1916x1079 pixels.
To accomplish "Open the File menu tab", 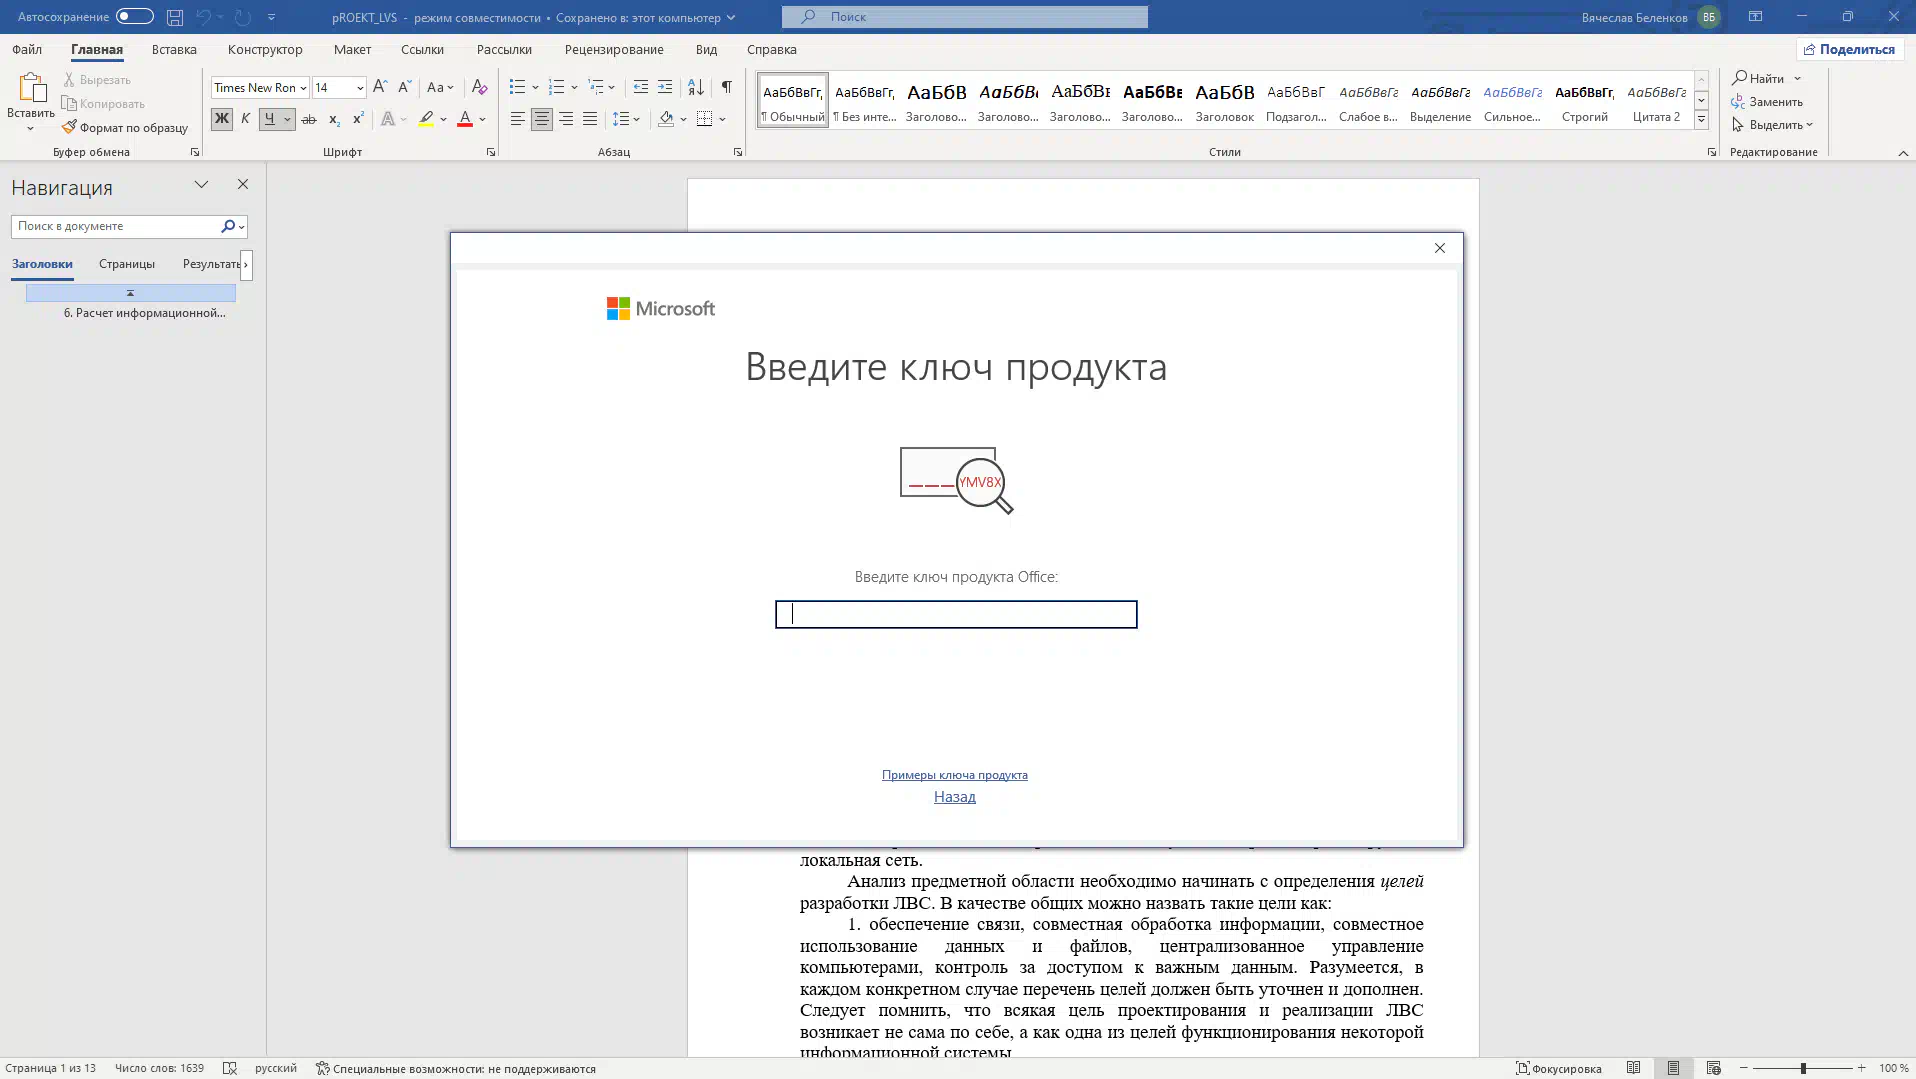I will (x=27, y=49).
